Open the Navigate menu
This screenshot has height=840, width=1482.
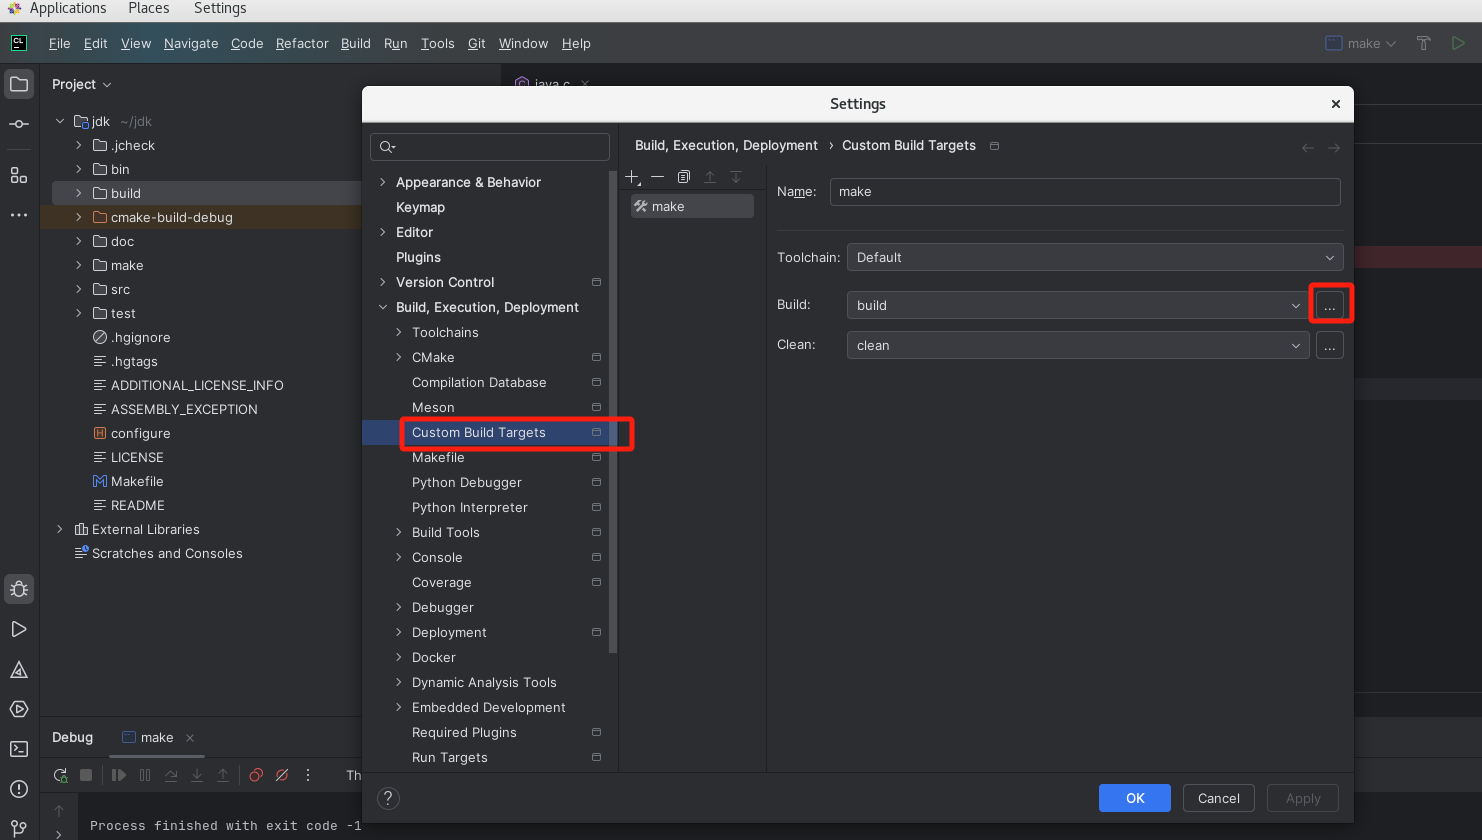coord(191,43)
